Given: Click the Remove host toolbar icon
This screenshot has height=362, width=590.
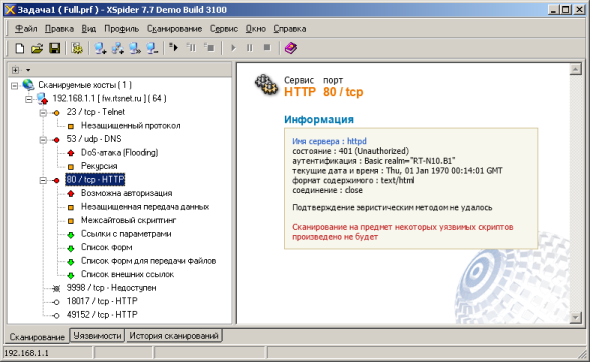Looking at the screenshot, I should pyautogui.click(x=152, y=48).
